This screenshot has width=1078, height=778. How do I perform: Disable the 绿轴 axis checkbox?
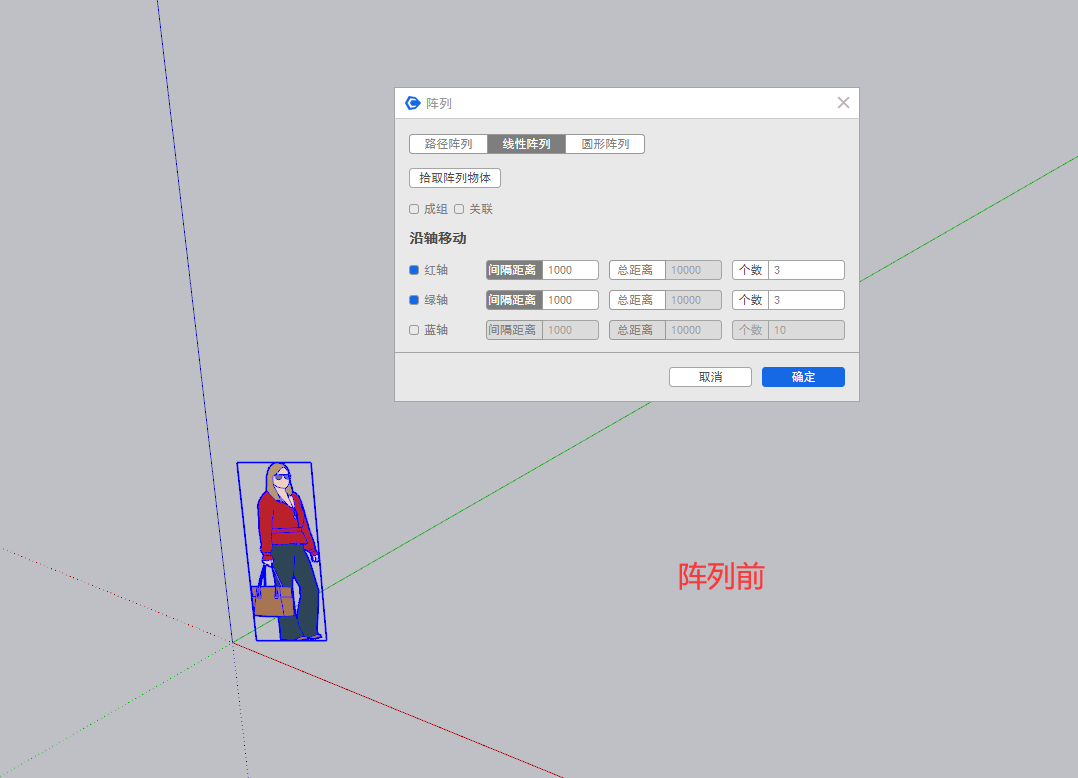(414, 300)
